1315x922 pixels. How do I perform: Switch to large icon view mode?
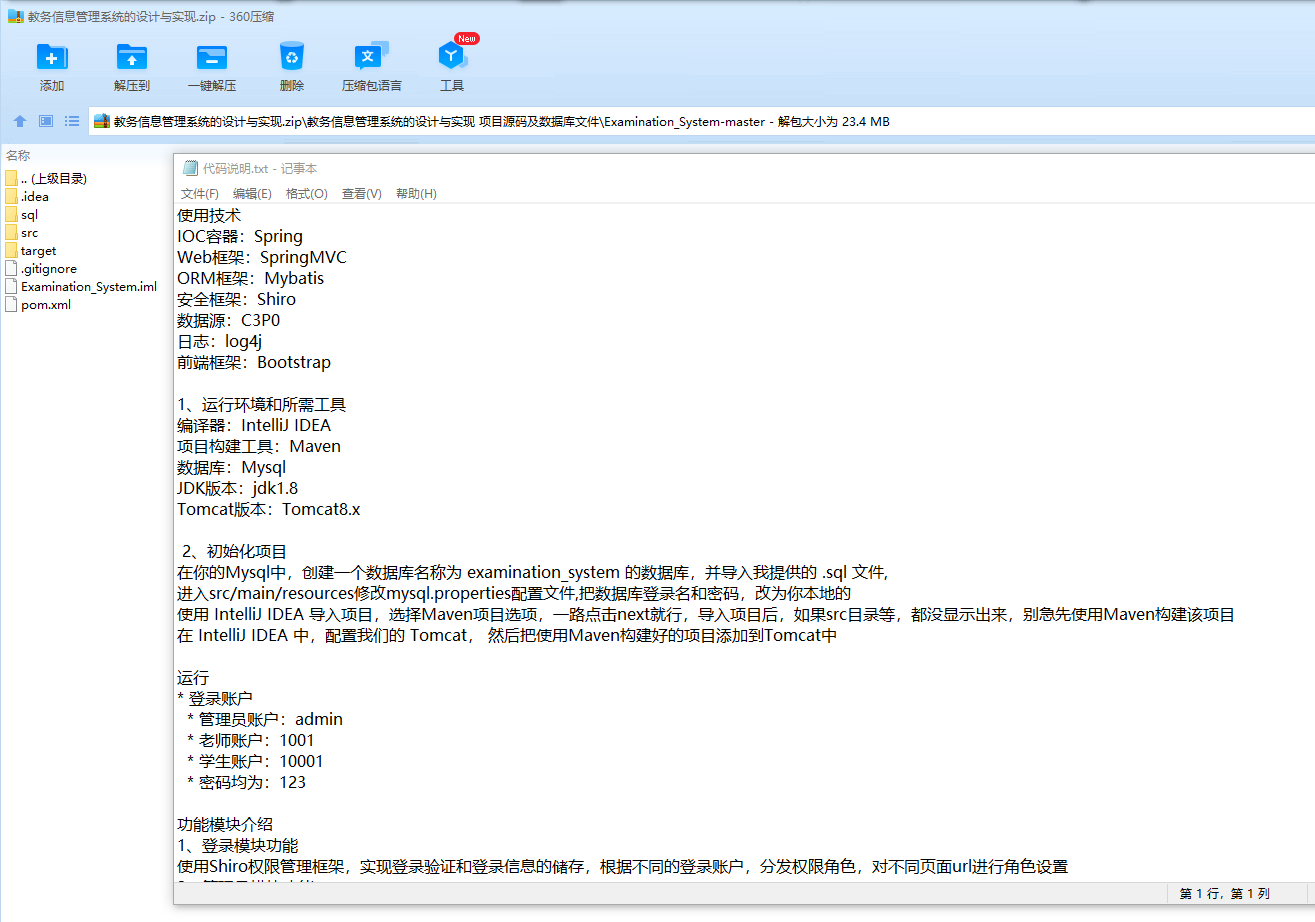point(46,121)
